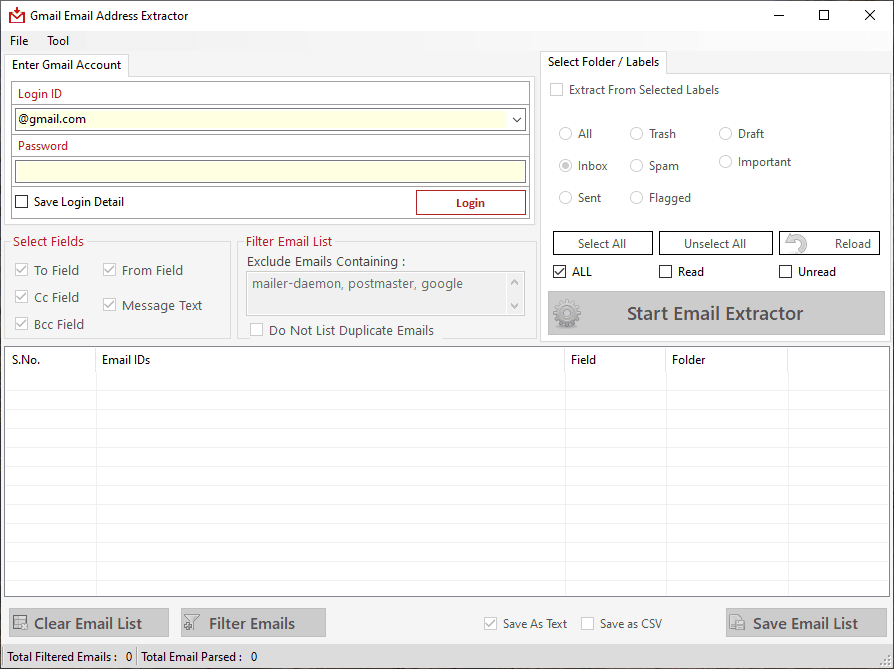
Task: Click the eraser icon on Clear Email List
Action: (x=21, y=622)
